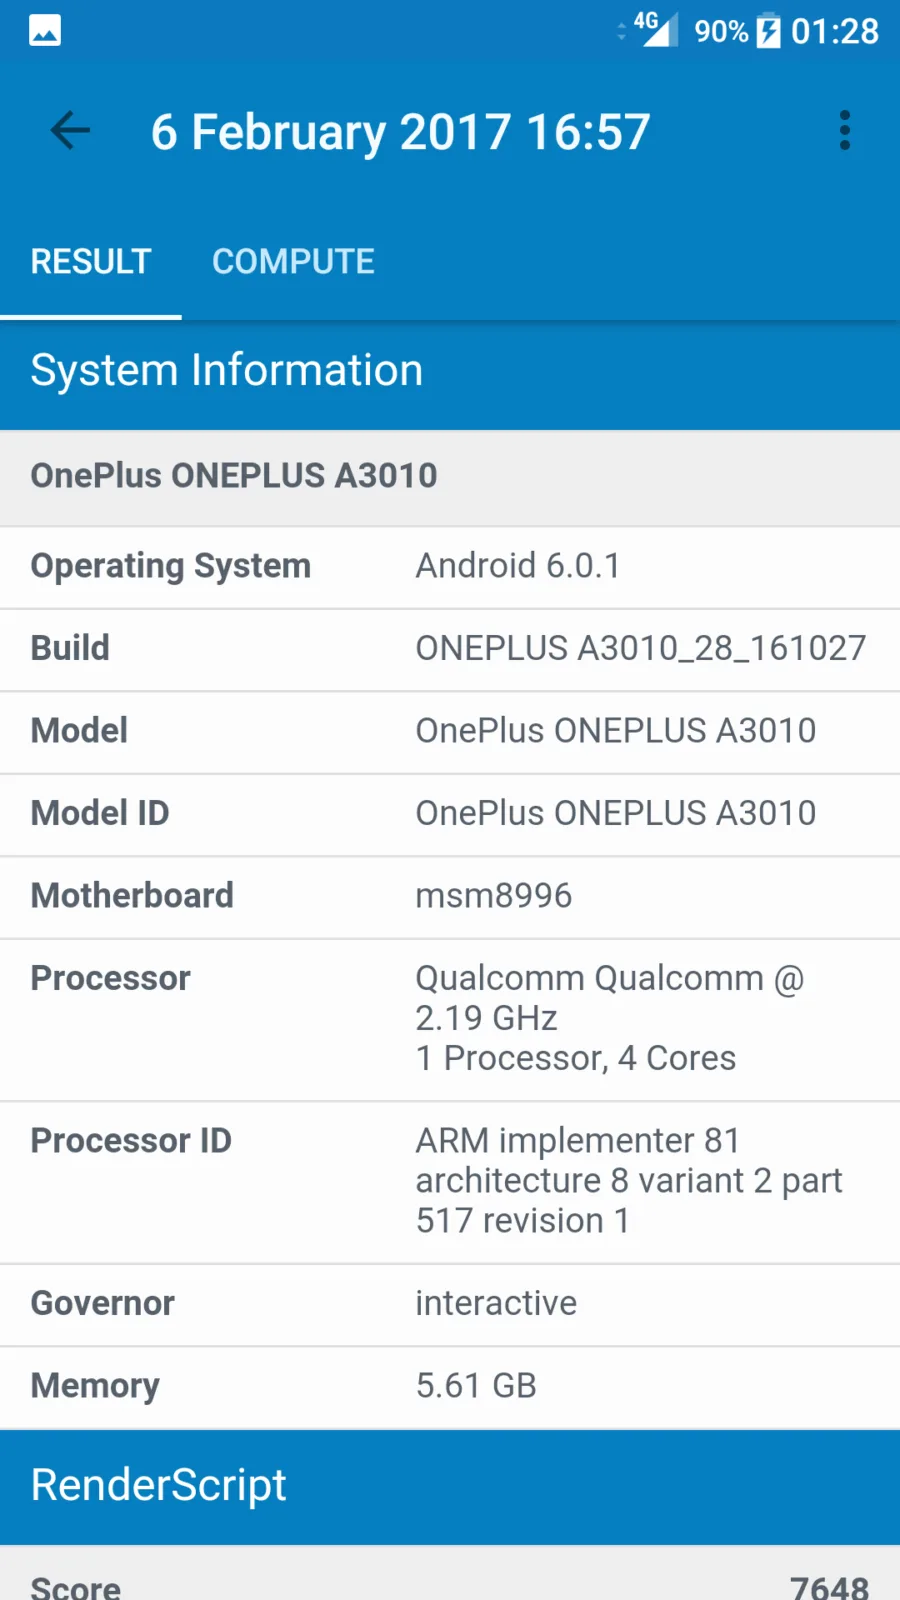
Task: Tap the Processor ID row
Action: pyautogui.click(x=450, y=1182)
